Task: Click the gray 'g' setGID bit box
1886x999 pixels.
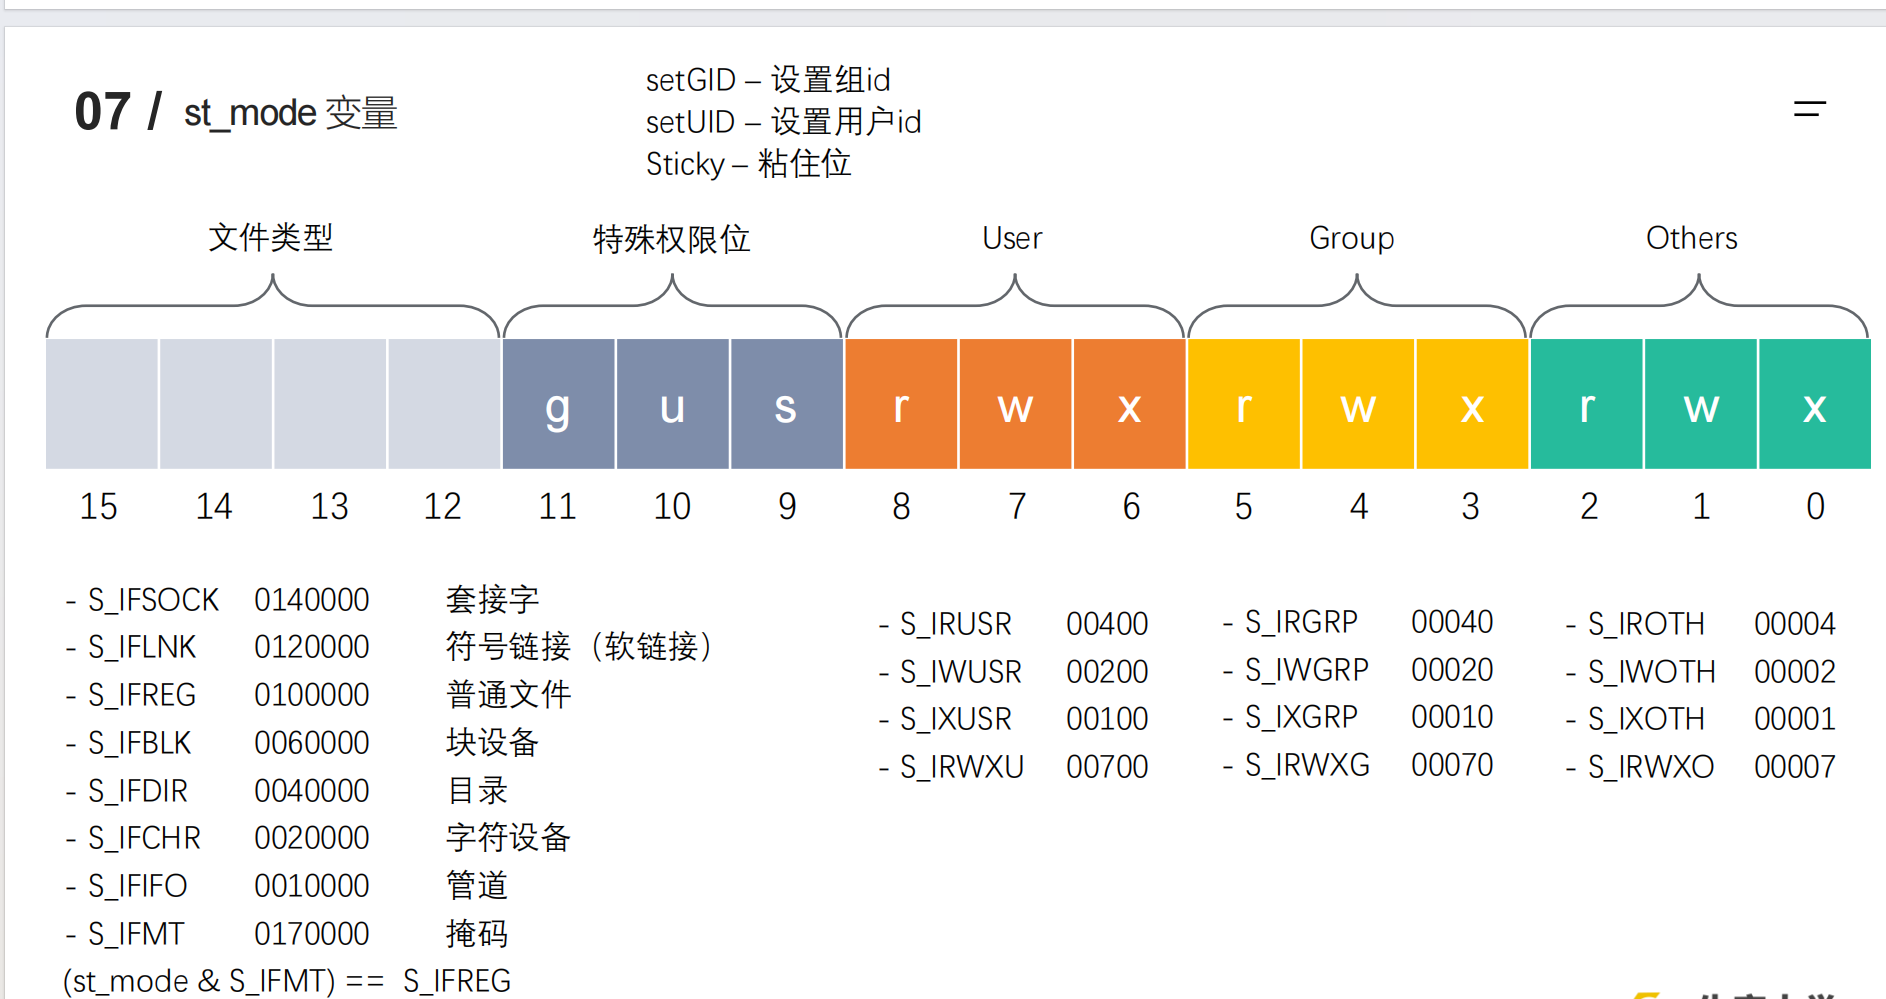Action: tap(558, 404)
